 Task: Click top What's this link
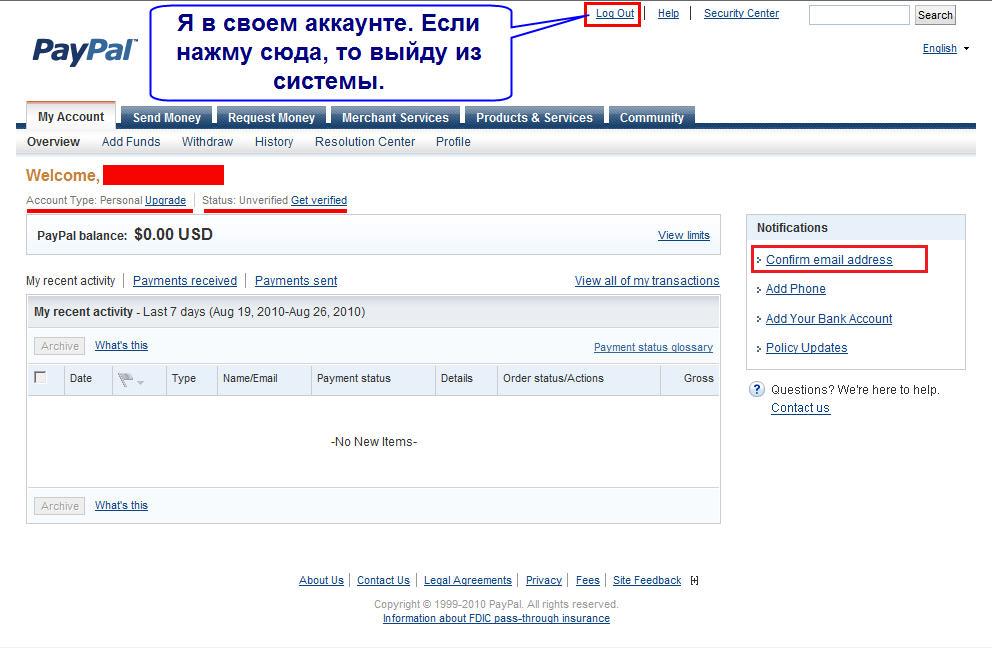click(x=121, y=345)
